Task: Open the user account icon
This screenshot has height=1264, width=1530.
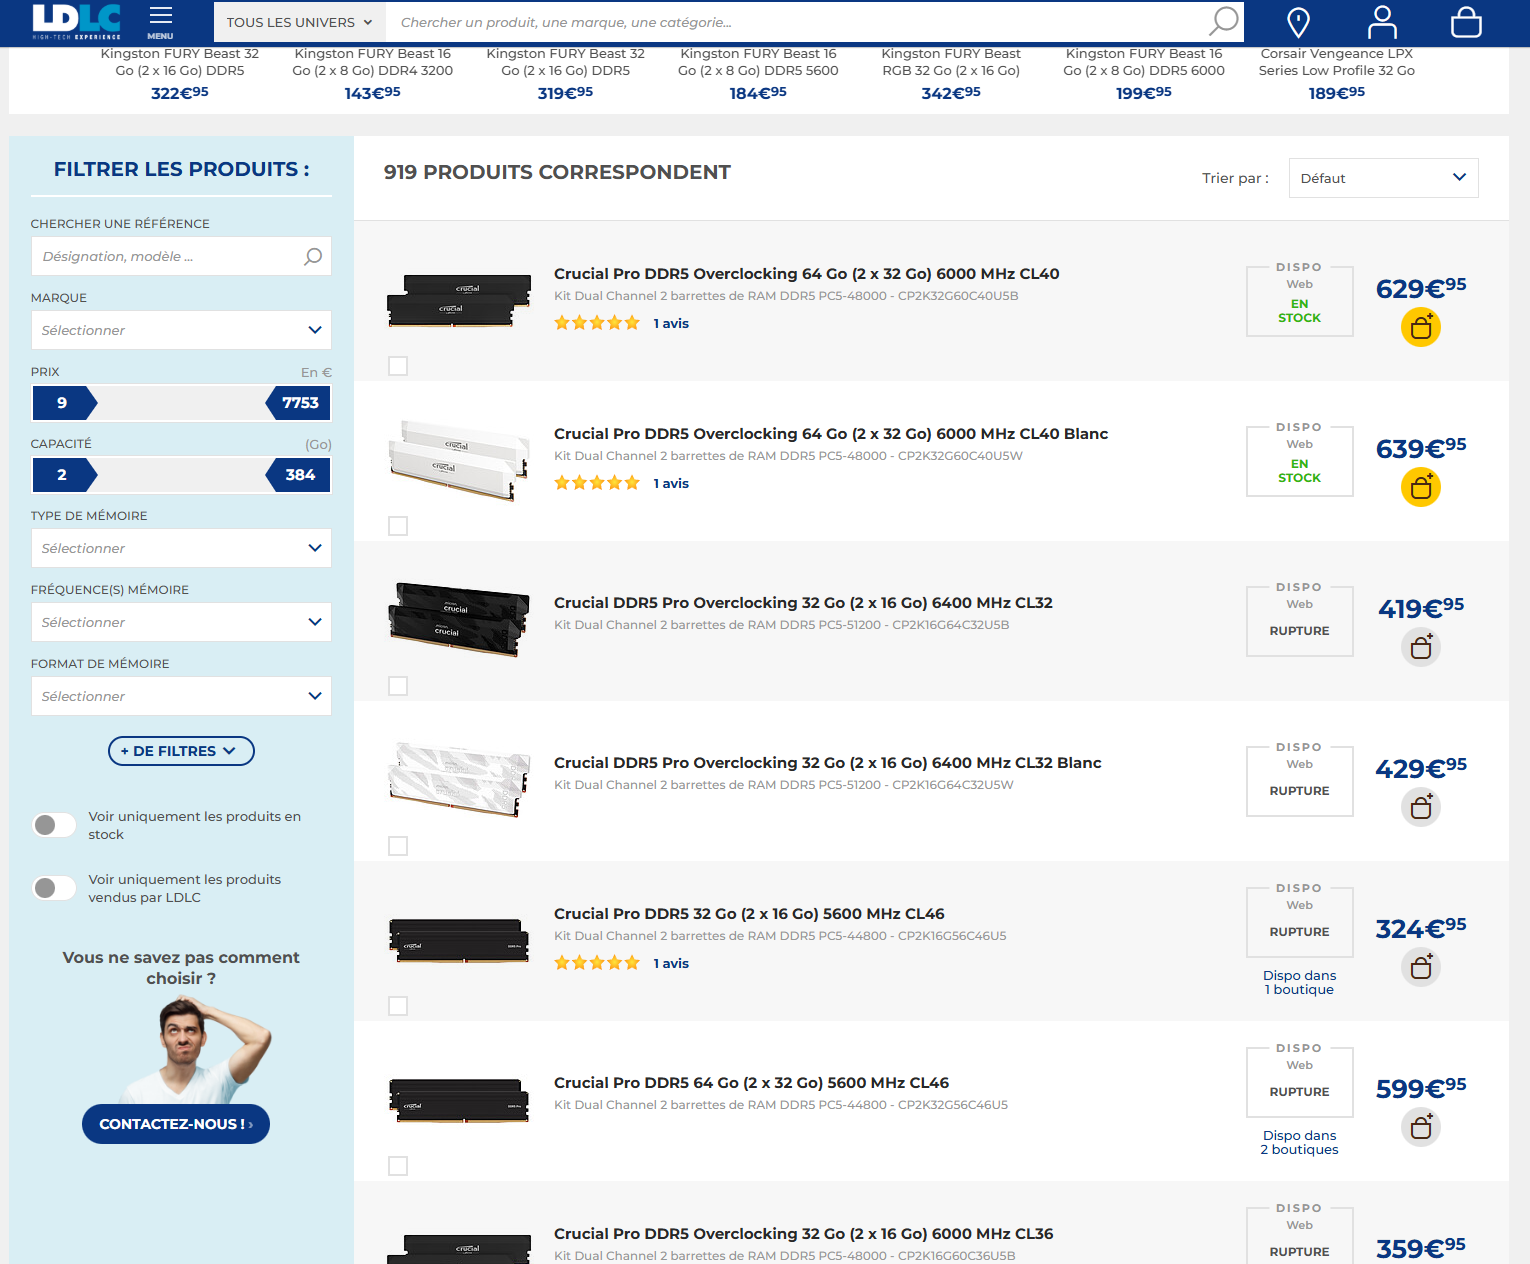Action: click(x=1382, y=22)
